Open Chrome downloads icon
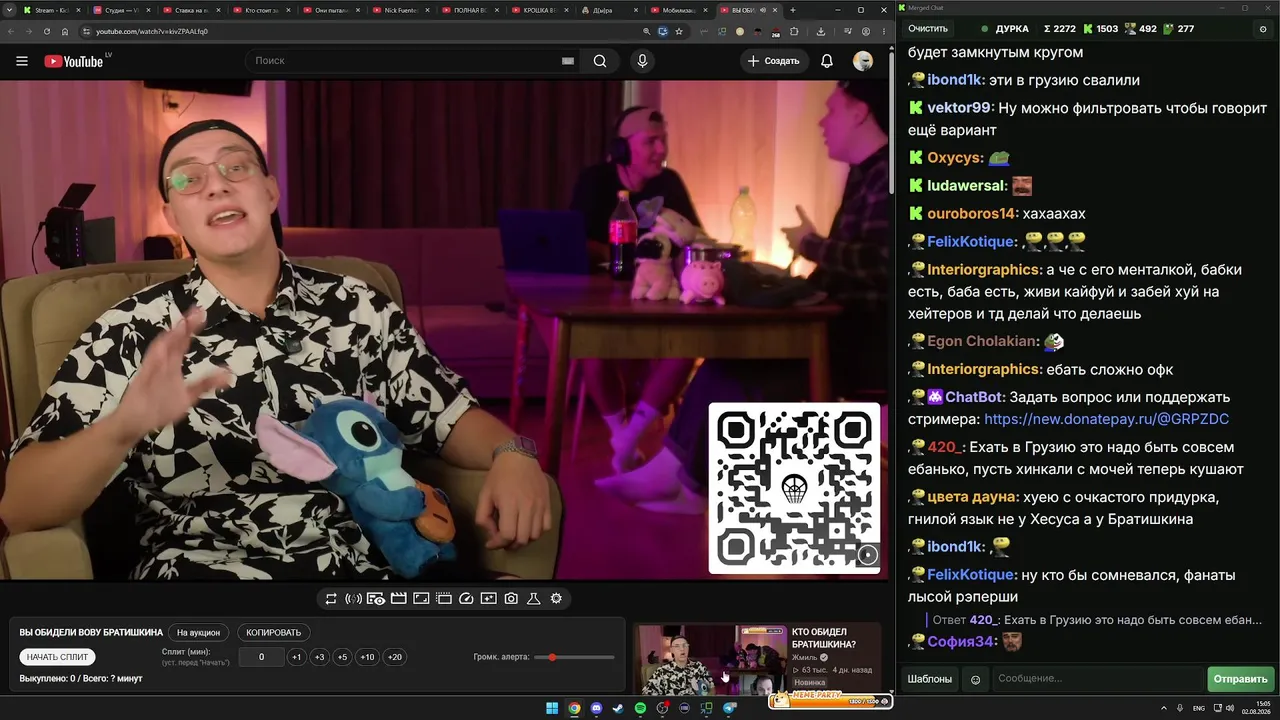Screen dimensions: 1280x720 pyautogui.click(x=821, y=31)
